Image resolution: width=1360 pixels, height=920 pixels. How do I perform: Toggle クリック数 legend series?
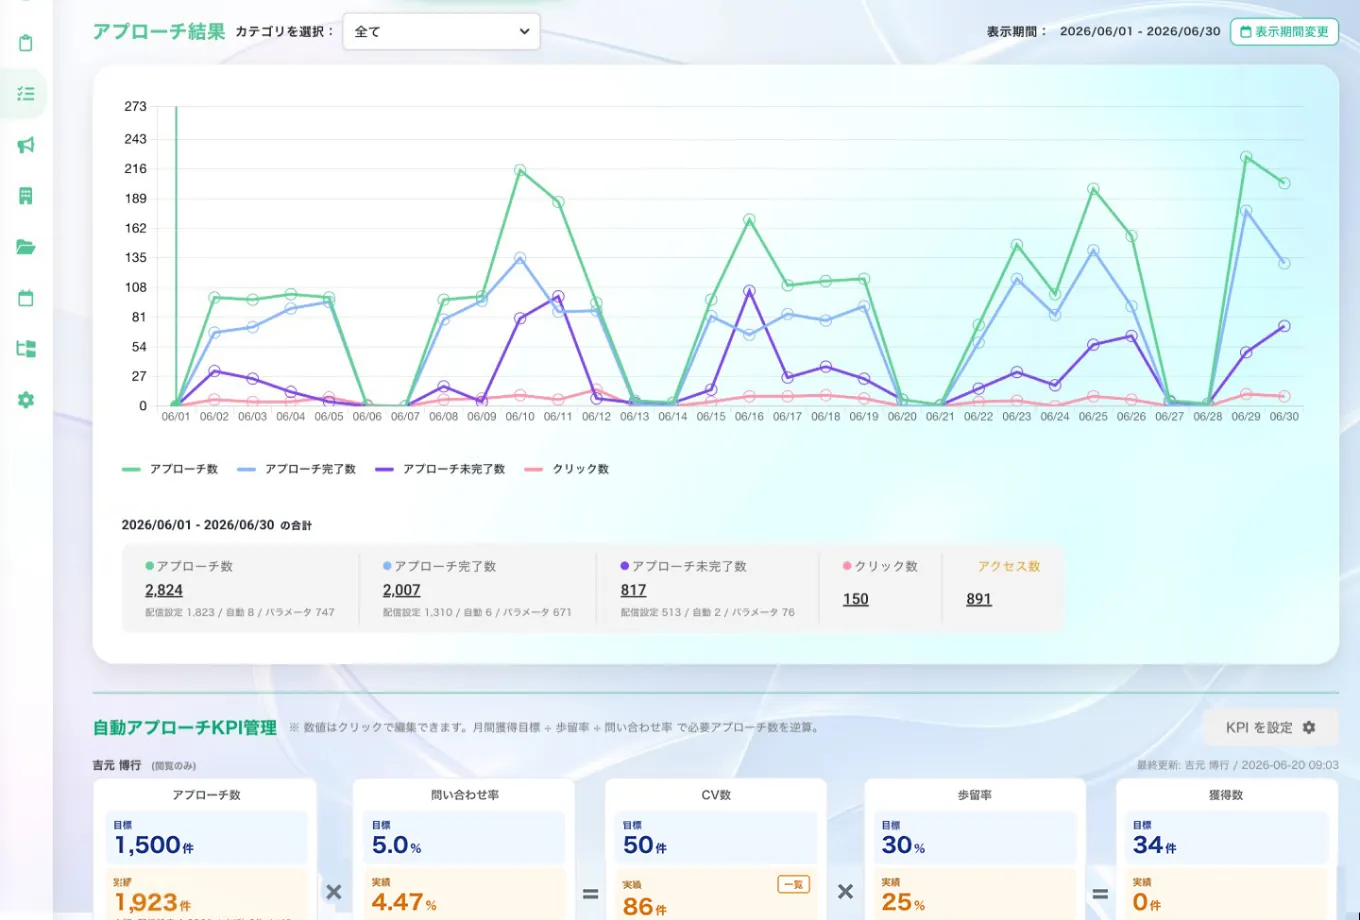(566, 469)
